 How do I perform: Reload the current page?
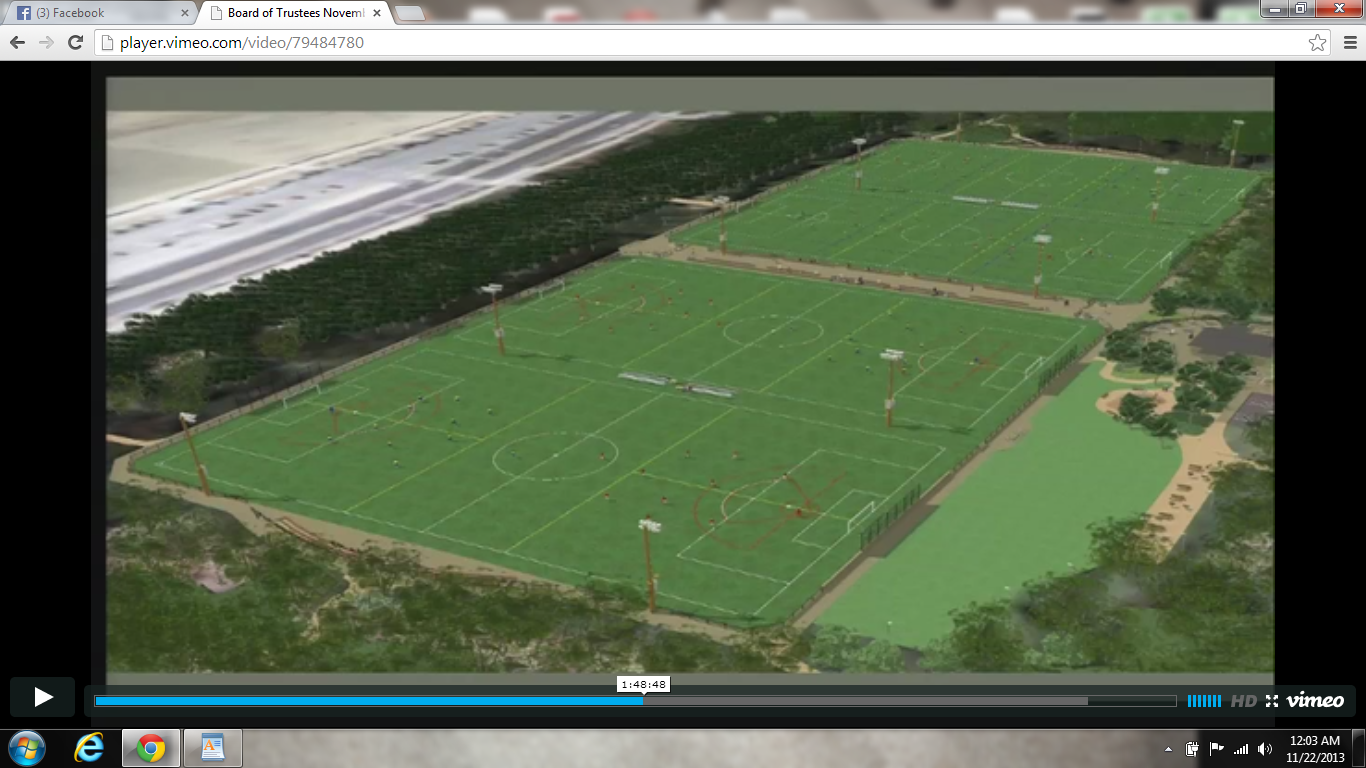[x=75, y=42]
